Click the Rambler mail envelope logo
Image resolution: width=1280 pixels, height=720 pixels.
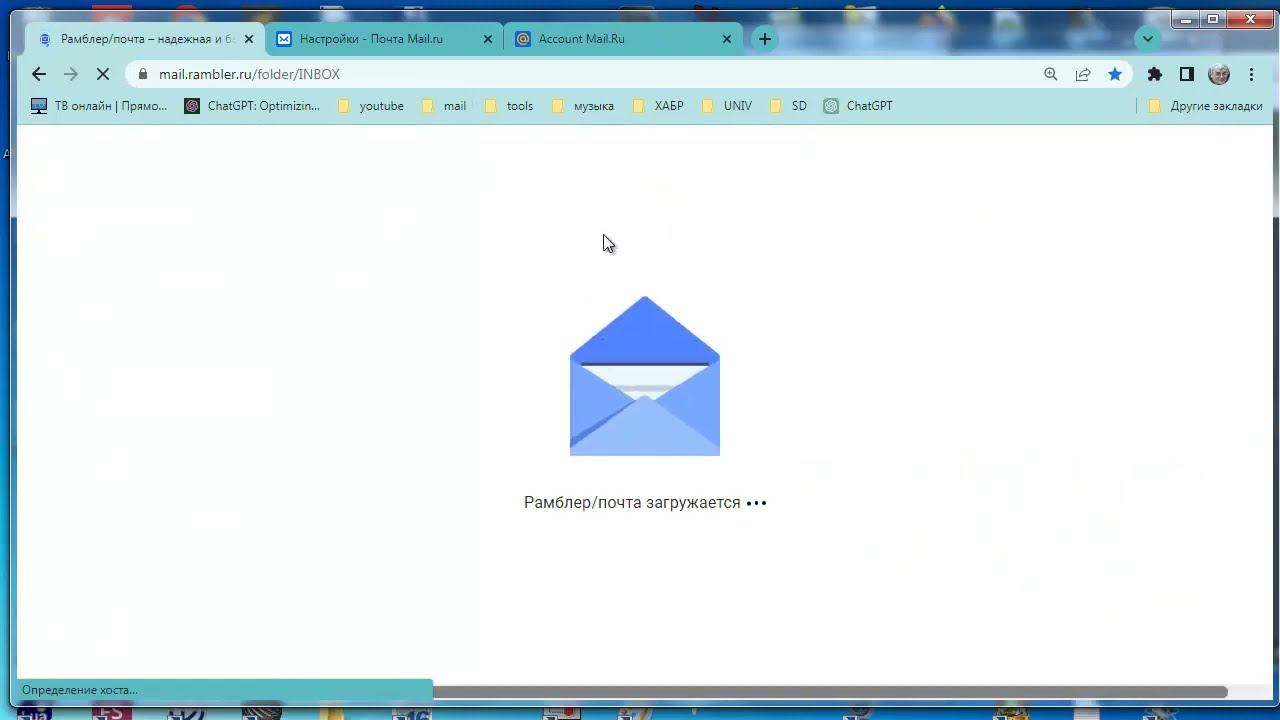click(645, 376)
